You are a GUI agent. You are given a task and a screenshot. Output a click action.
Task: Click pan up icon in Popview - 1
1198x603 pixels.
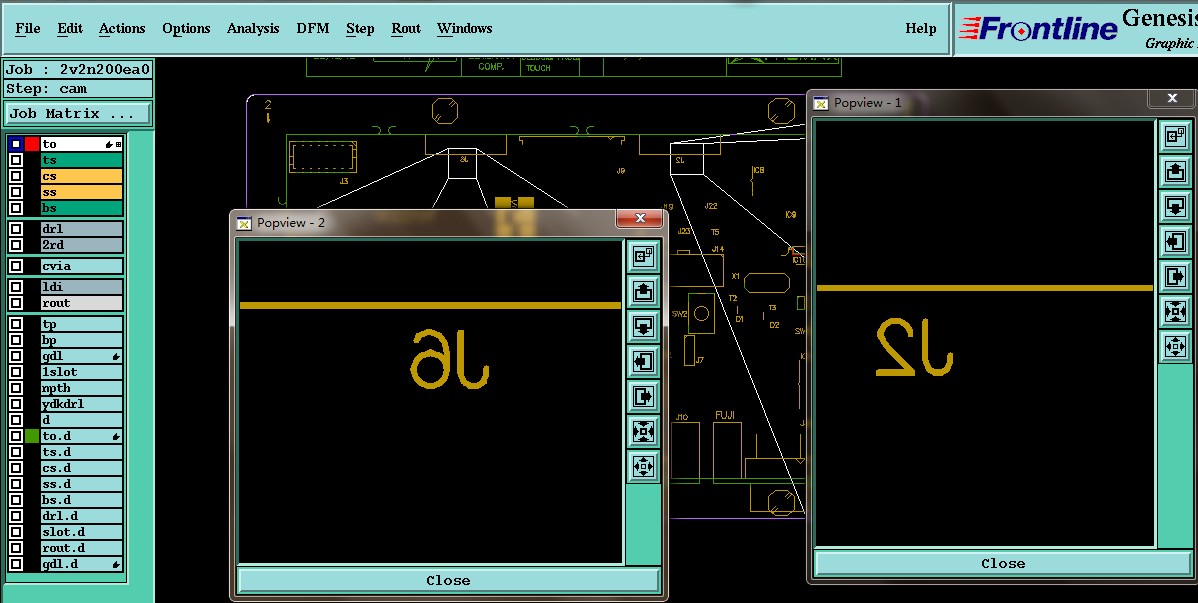(1174, 172)
